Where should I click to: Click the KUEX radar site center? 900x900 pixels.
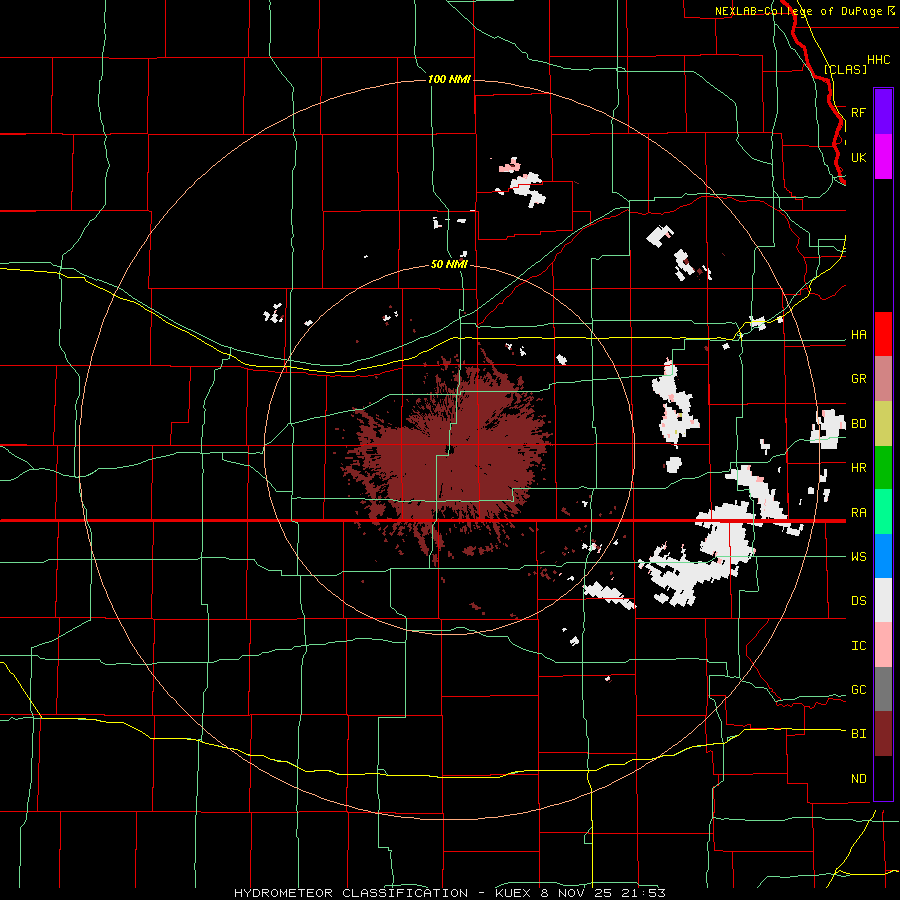[x=450, y=450]
